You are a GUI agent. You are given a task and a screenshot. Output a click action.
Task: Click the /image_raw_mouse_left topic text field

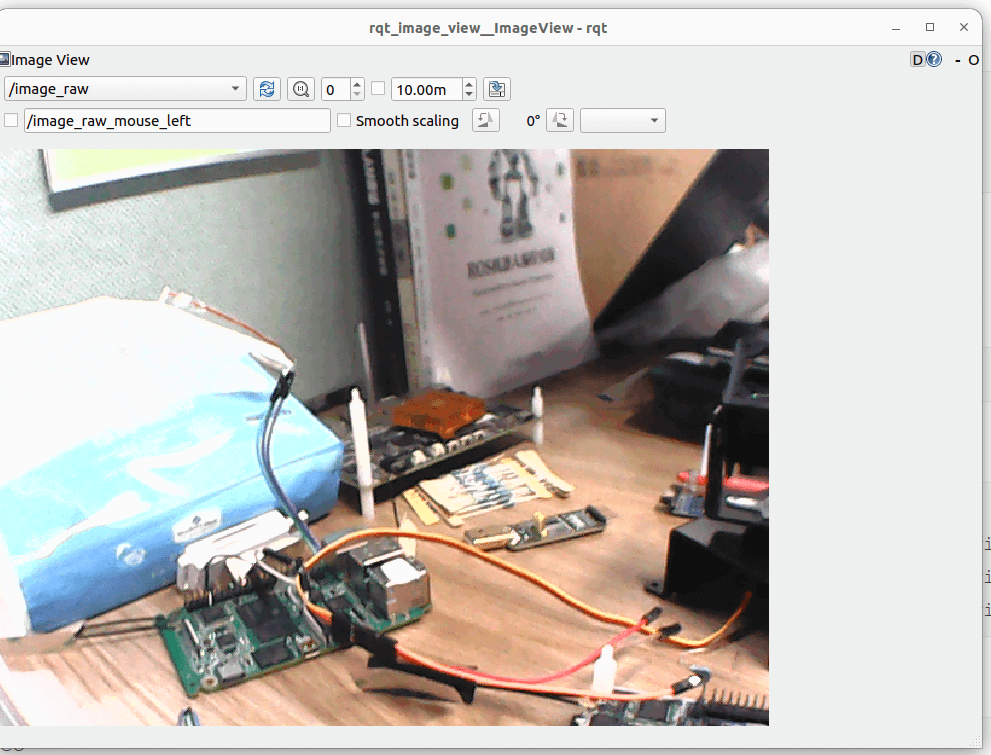pos(177,121)
